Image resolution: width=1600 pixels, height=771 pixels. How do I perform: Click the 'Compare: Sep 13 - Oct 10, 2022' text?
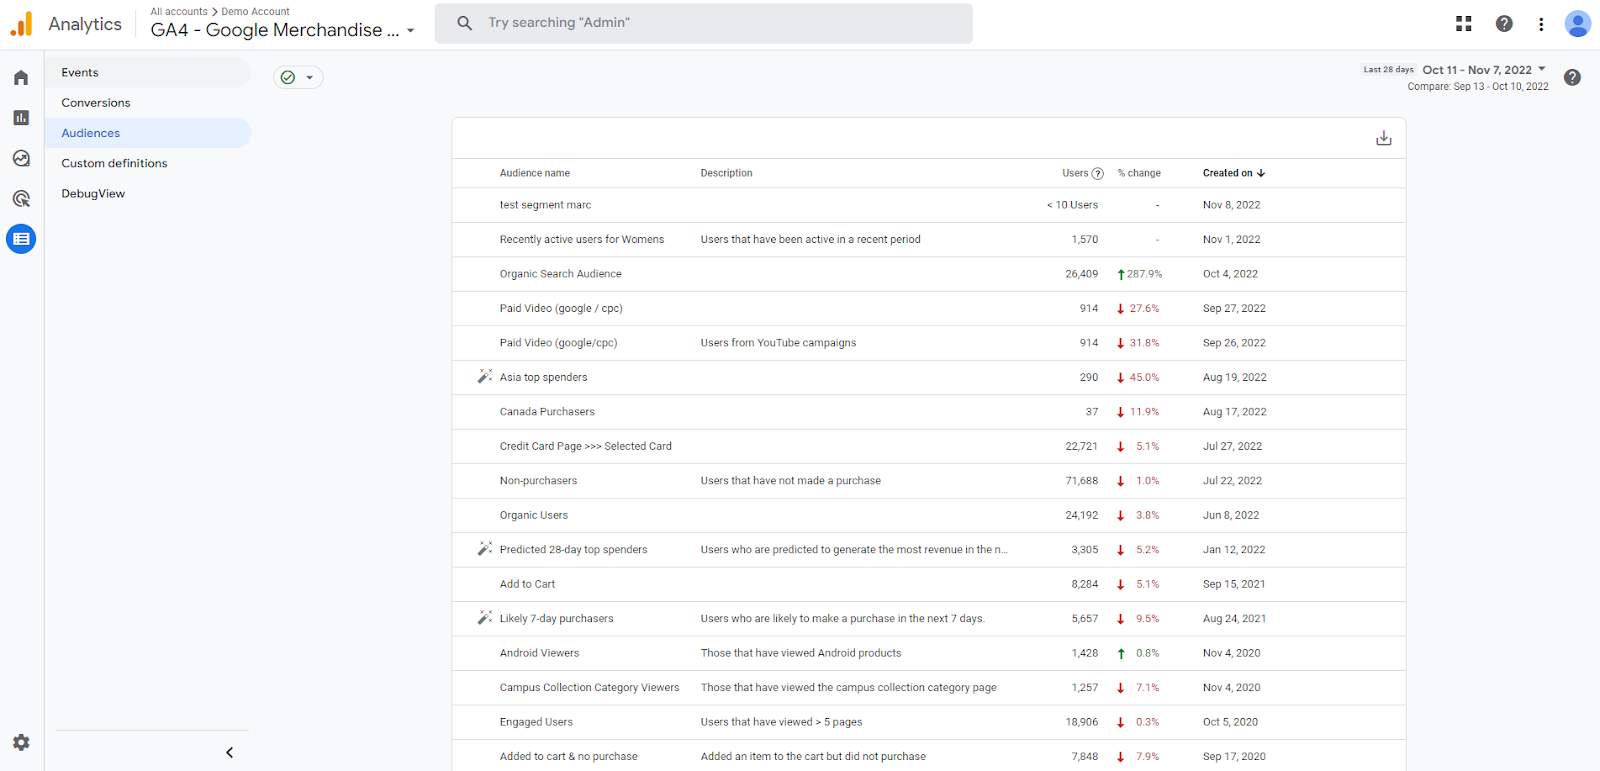1478,87
